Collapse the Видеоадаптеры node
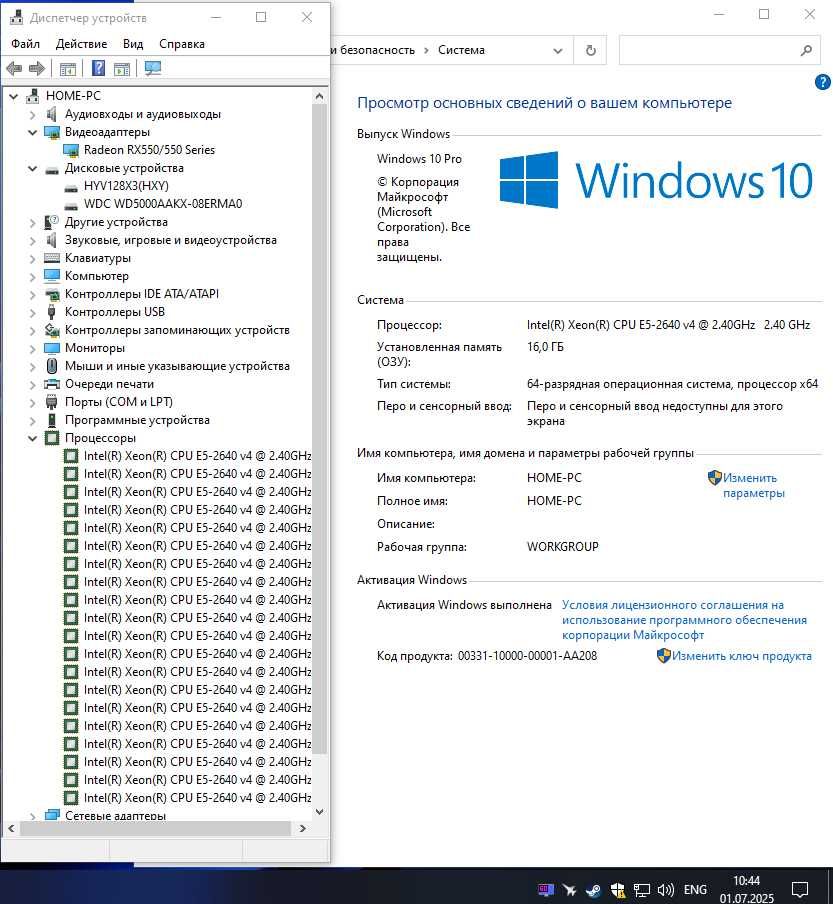 (32, 133)
